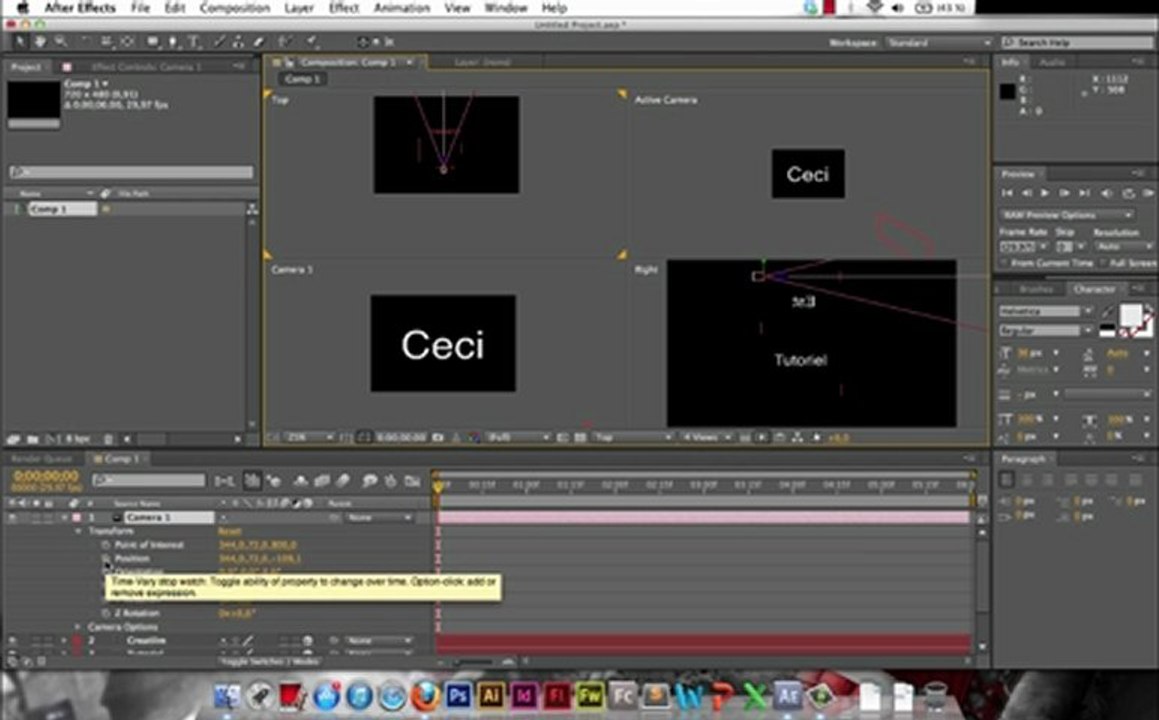The height and width of the screenshot is (720, 1159).
Task: Open the Workspace Standard dropdown
Action: tap(939, 43)
